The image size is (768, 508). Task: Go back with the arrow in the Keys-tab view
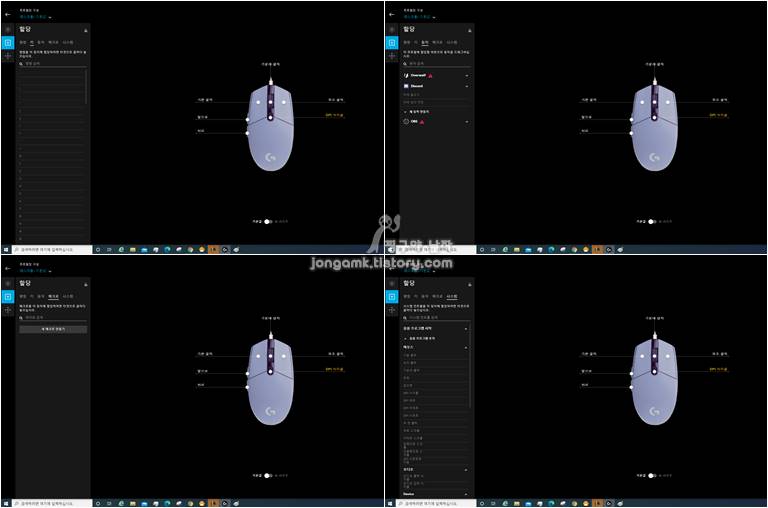[x=7, y=14]
